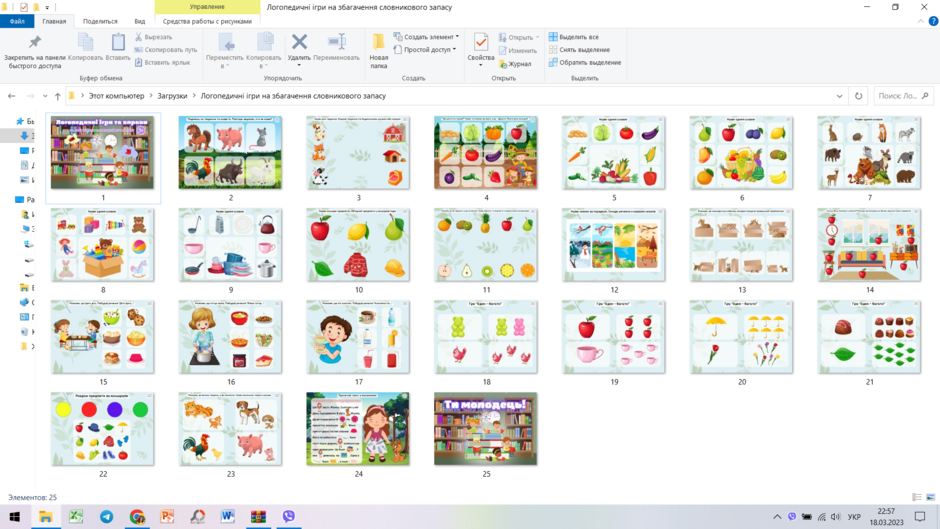Click Выделить все (Select all)
This screenshot has height=529, width=940.
click(x=573, y=37)
